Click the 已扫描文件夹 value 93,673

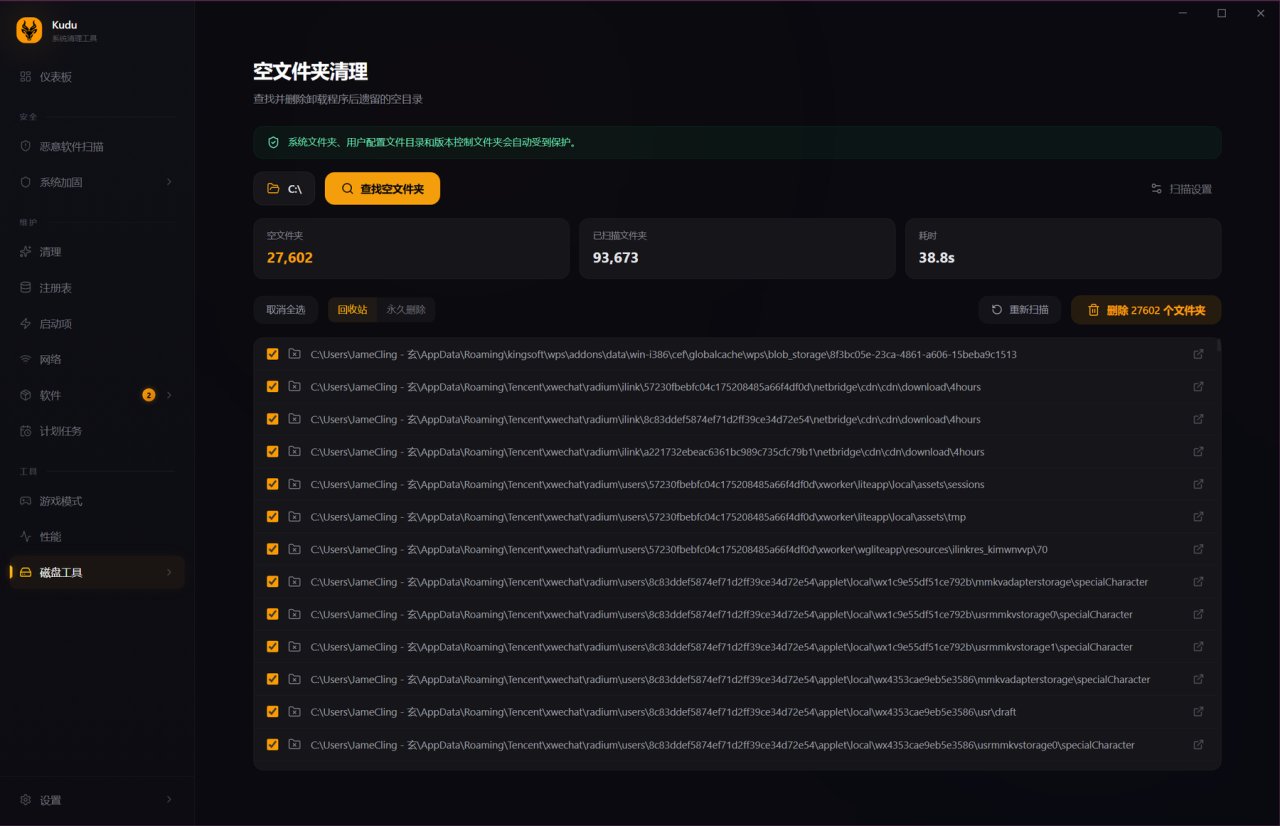click(616, 258)
